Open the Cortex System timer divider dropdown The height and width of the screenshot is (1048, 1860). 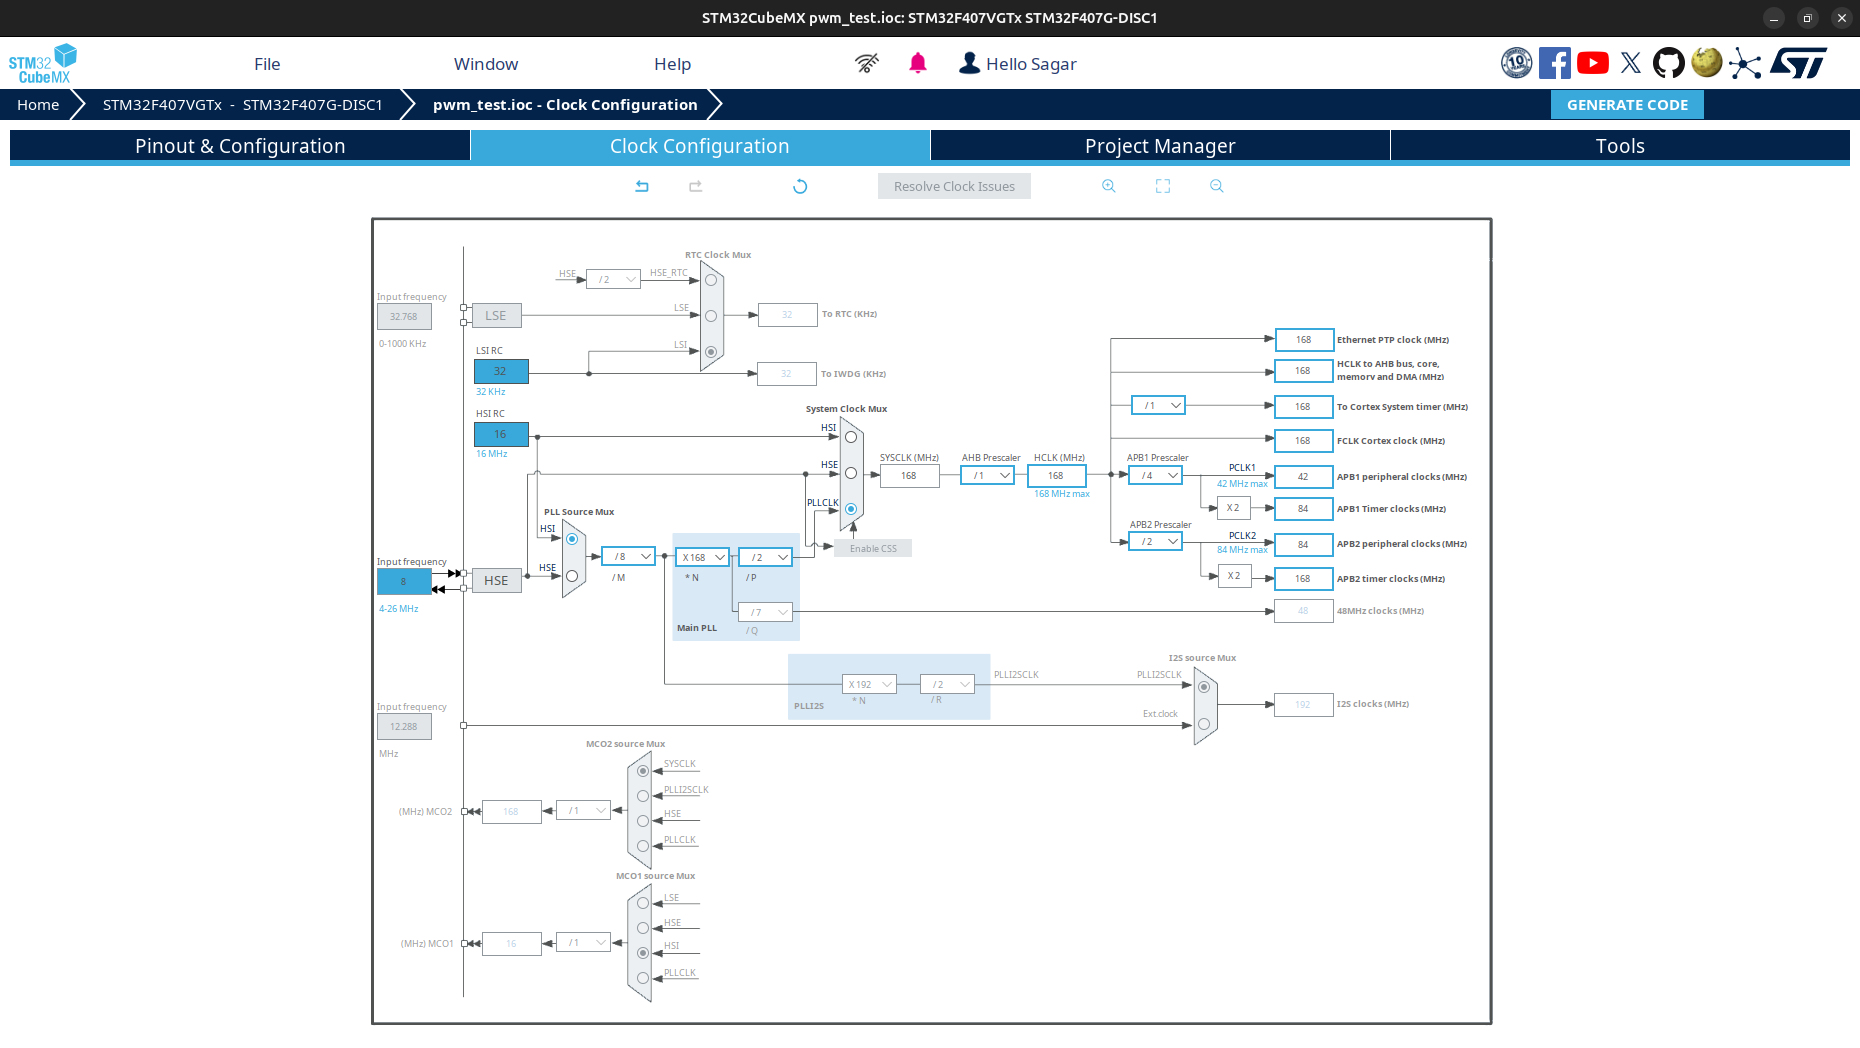(1159, 405)
